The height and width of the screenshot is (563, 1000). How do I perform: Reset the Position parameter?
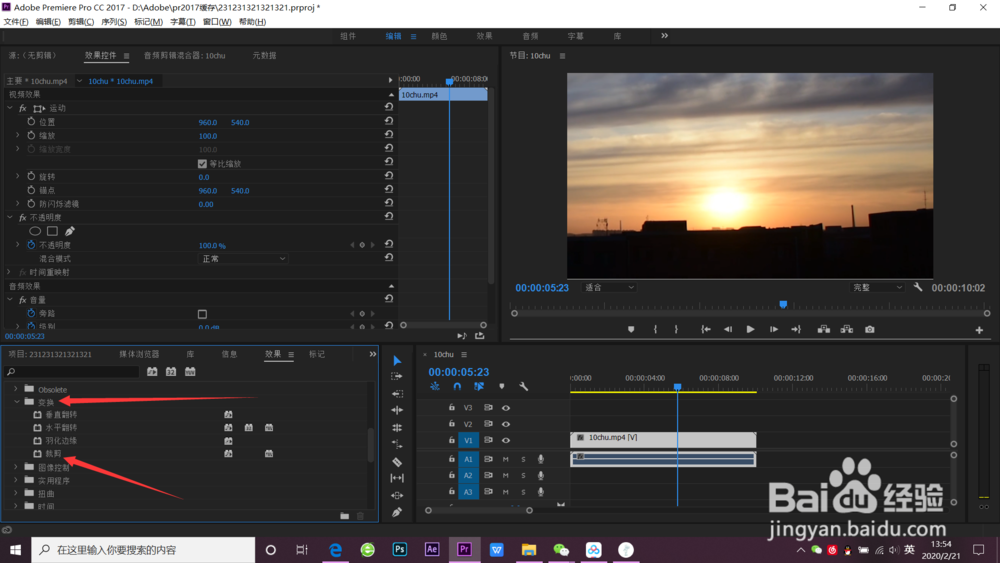click(x=388, y=121)
